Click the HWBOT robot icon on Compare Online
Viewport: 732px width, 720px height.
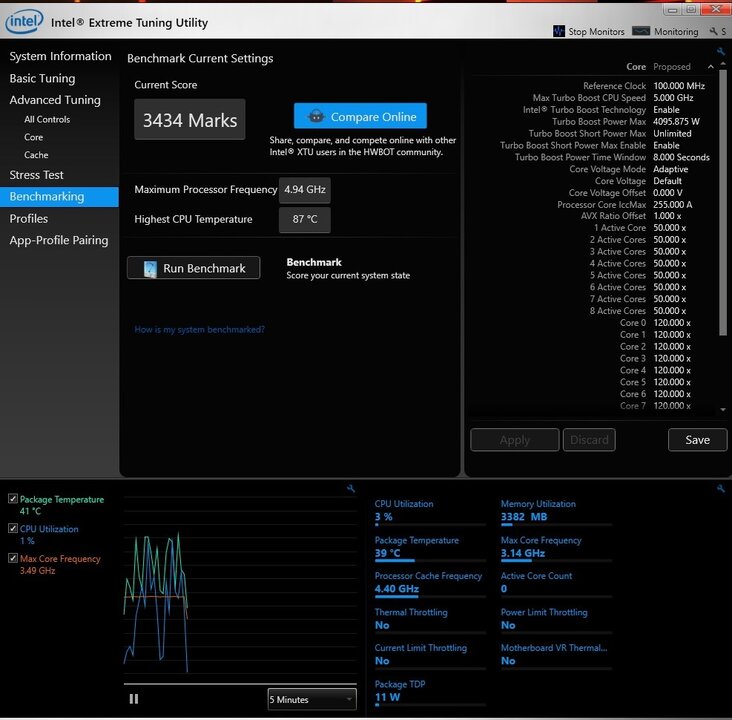(x=316, y=116)
